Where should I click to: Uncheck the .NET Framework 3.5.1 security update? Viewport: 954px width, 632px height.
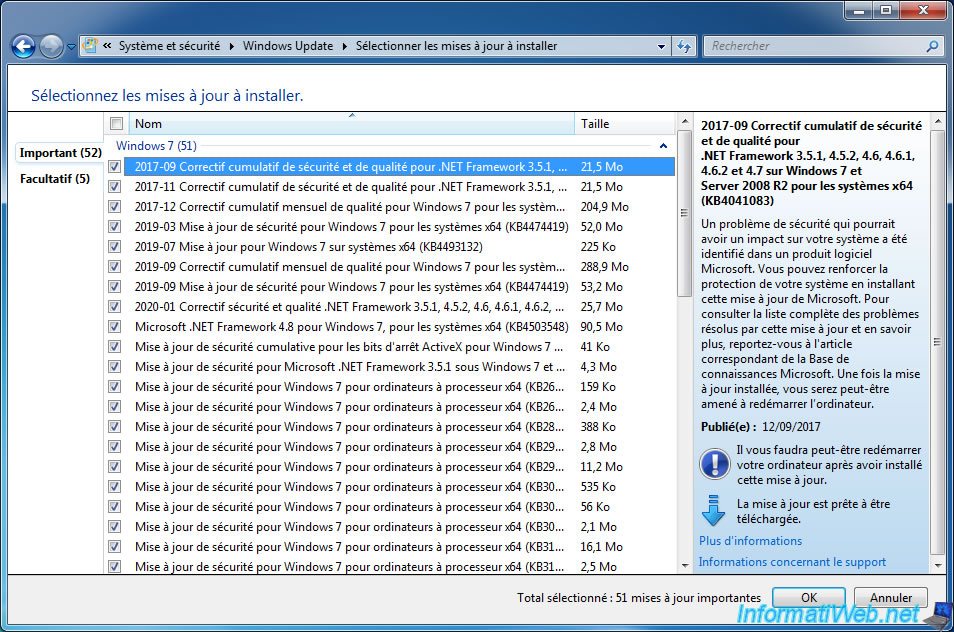tap(114, 367)
